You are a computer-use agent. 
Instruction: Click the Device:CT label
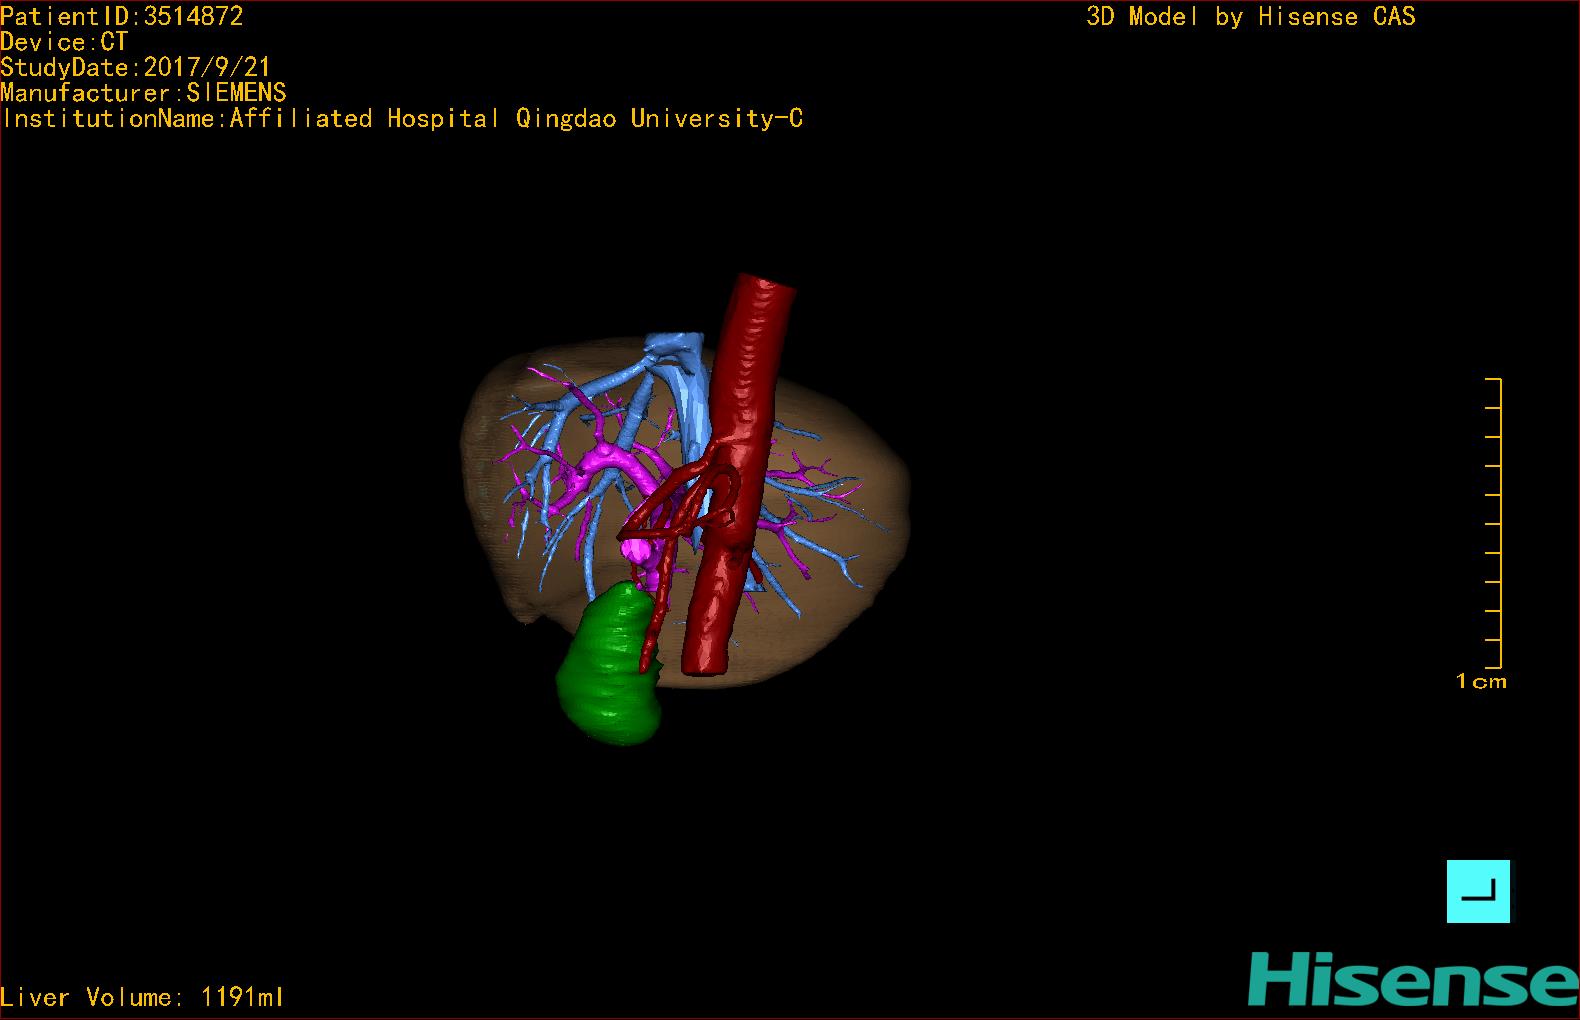(64, 42)
